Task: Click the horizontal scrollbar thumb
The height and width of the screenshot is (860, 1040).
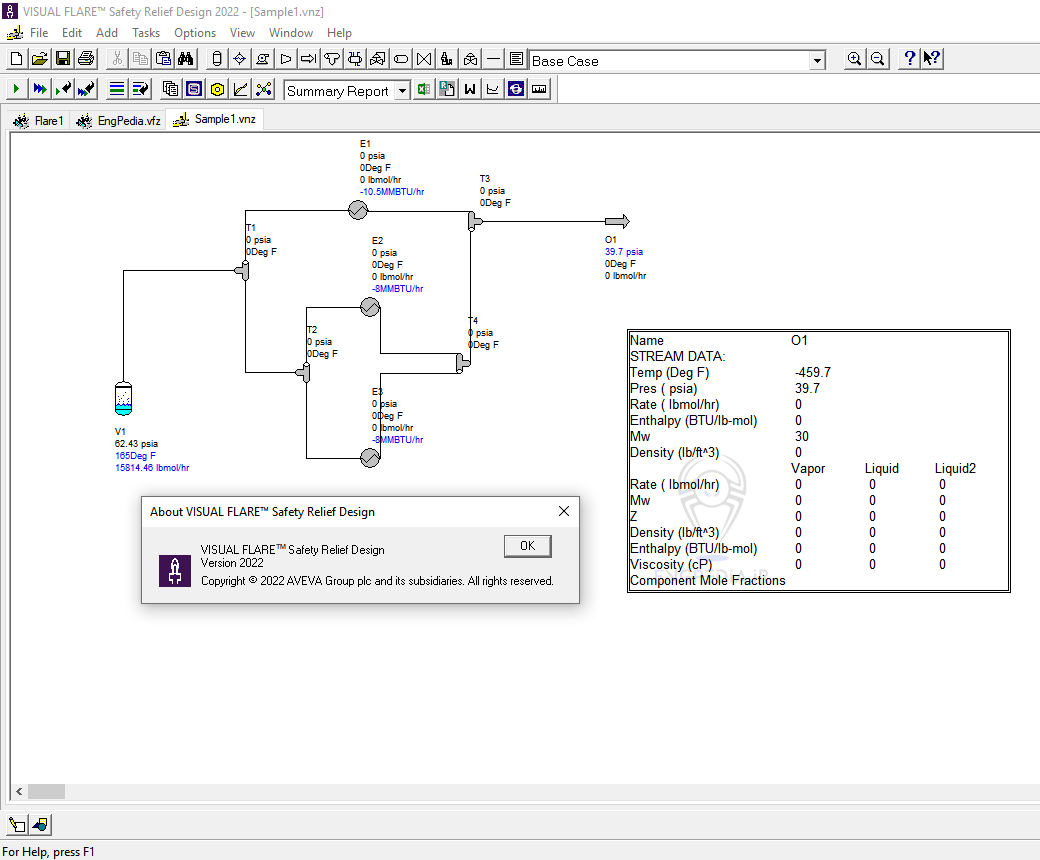Action: tap(46, 791)
